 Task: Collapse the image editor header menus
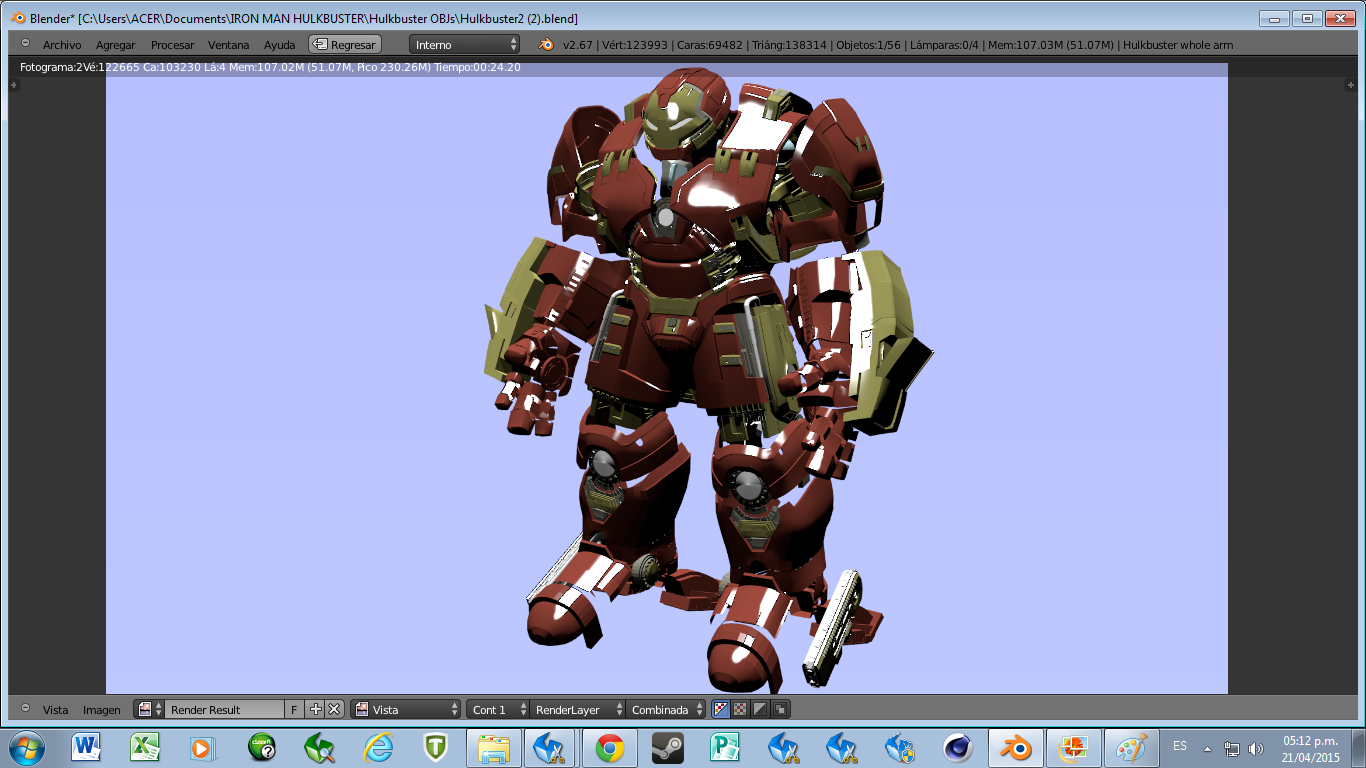(x=25, y=708)
